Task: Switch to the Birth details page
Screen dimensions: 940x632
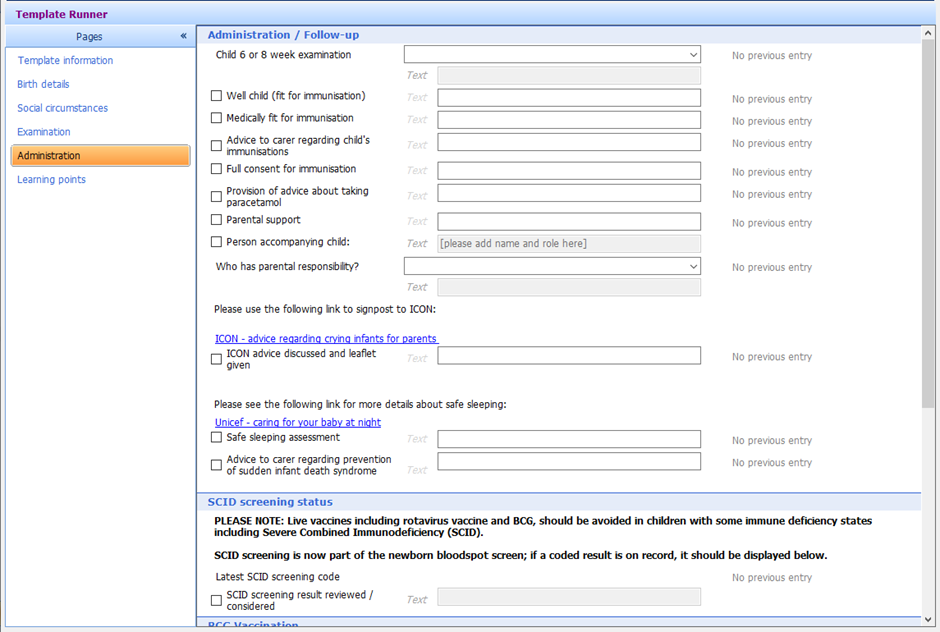Action: [x=43, y=83]
